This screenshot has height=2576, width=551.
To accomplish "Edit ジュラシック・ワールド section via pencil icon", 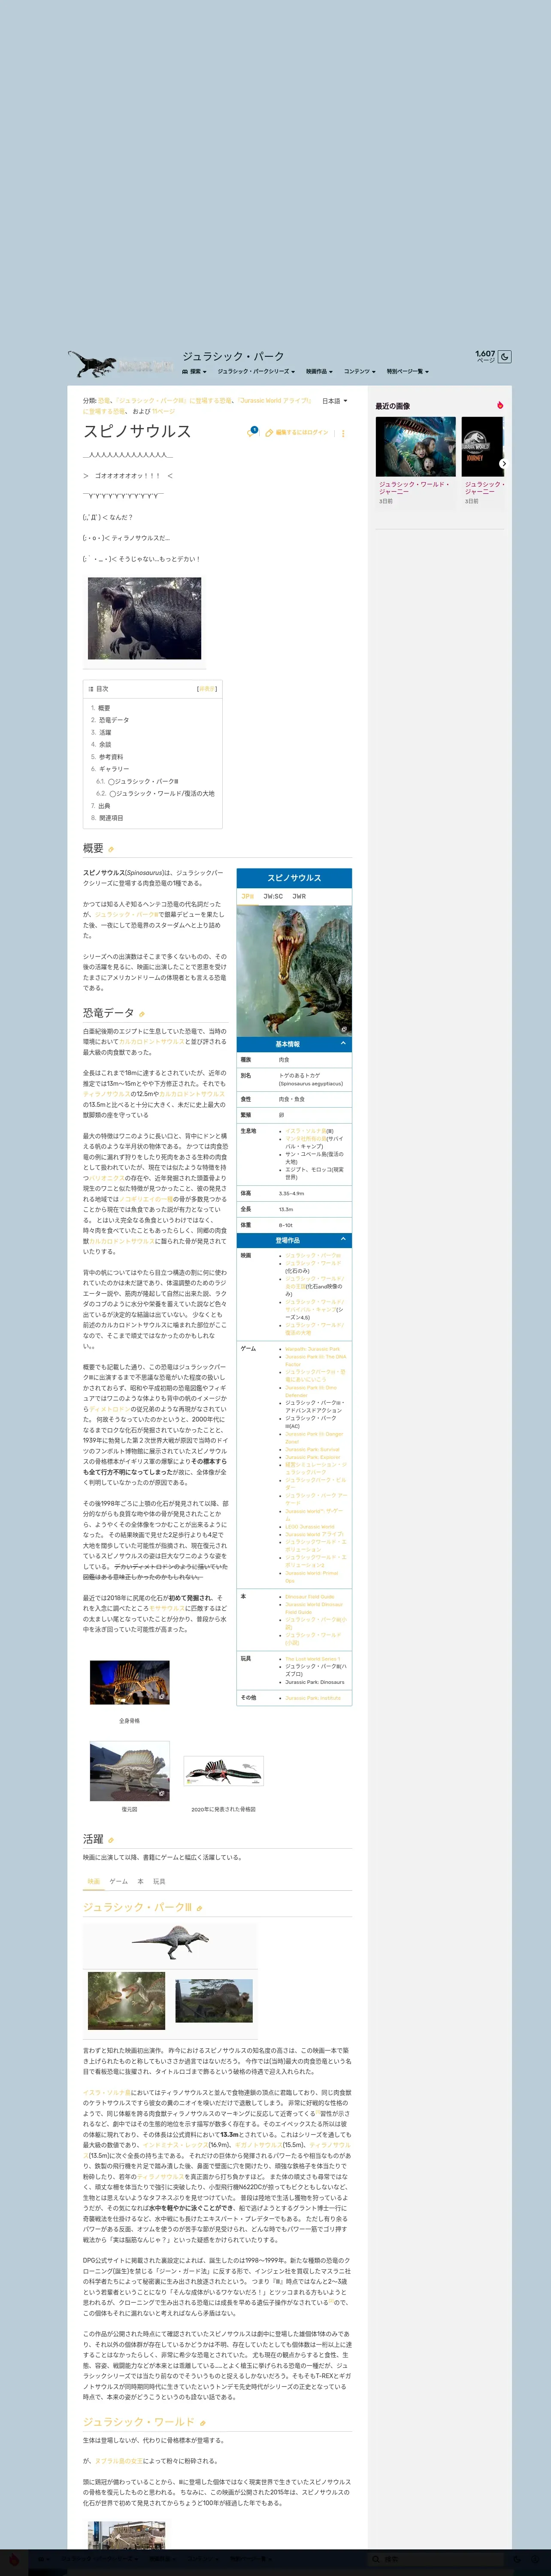I will [x=202, y=2423].
